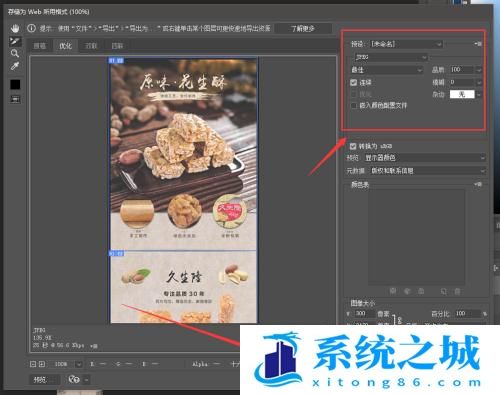The image size is (500, 395).
Task: Open the JPEG file format dropdown
Action: tap(391, 57)
